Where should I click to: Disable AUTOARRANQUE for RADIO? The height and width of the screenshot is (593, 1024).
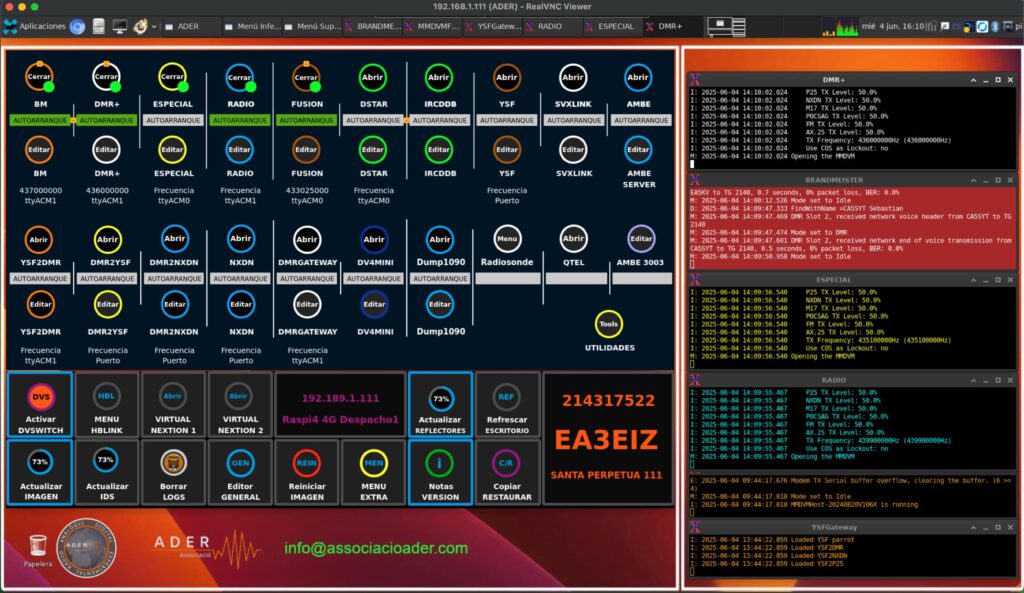(x=240, y=120)
